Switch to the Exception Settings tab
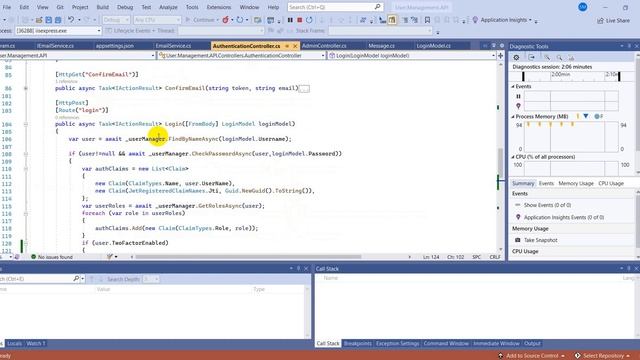The width and height of the screenshot is (640, 360). click(x=398, y=344)
